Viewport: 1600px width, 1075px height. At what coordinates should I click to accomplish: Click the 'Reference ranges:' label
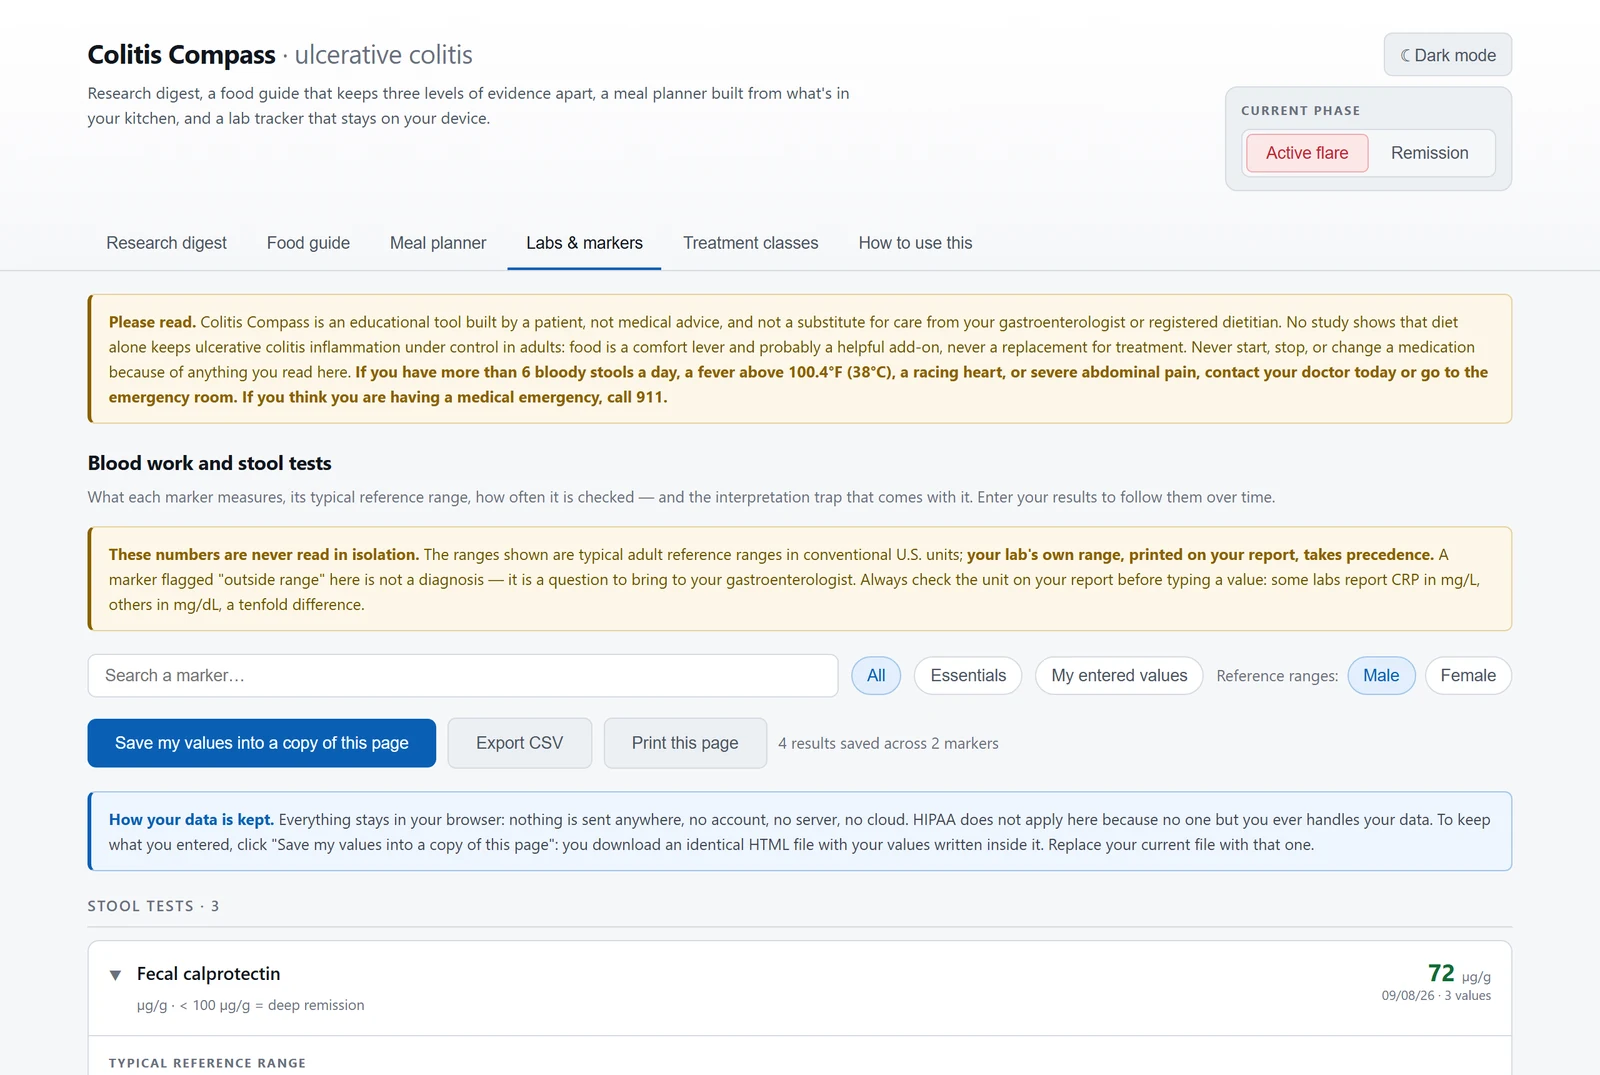point(1277,677)
